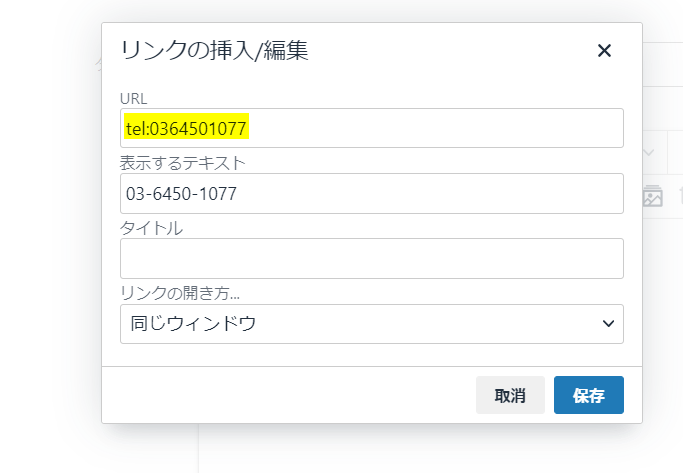683x473 pixels.
Task: Click the chevron arrow of 同じウィンドウ
Action: 607,324
